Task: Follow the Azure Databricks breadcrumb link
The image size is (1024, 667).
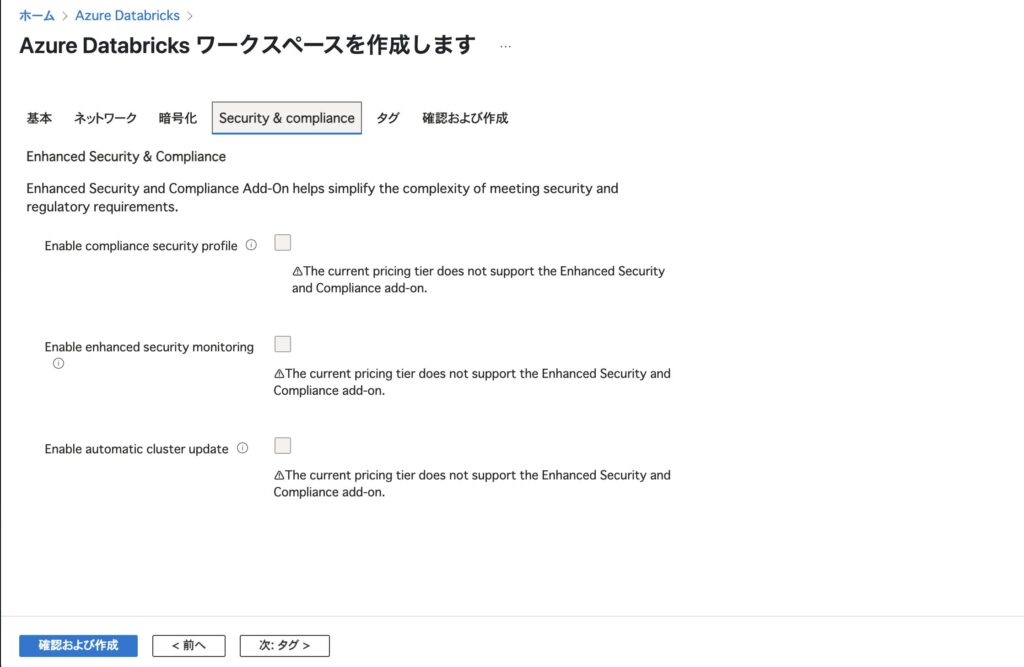Action: click(x=127, y=15)
